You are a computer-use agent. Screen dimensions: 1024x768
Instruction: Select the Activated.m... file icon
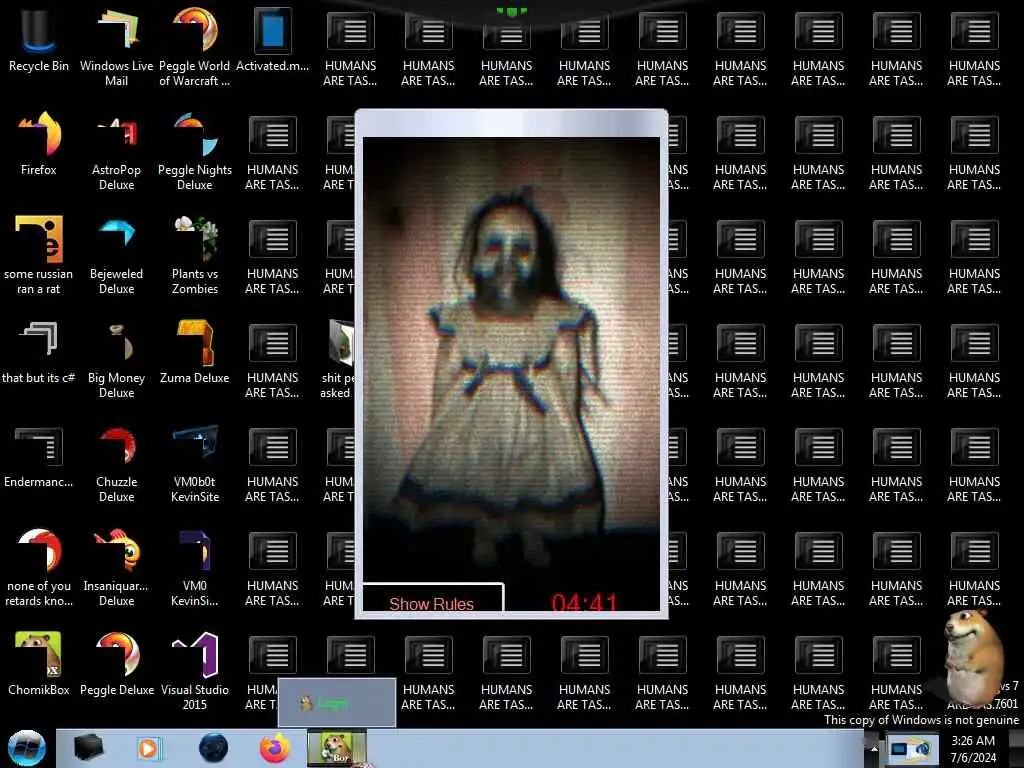[x=272, y=39]
